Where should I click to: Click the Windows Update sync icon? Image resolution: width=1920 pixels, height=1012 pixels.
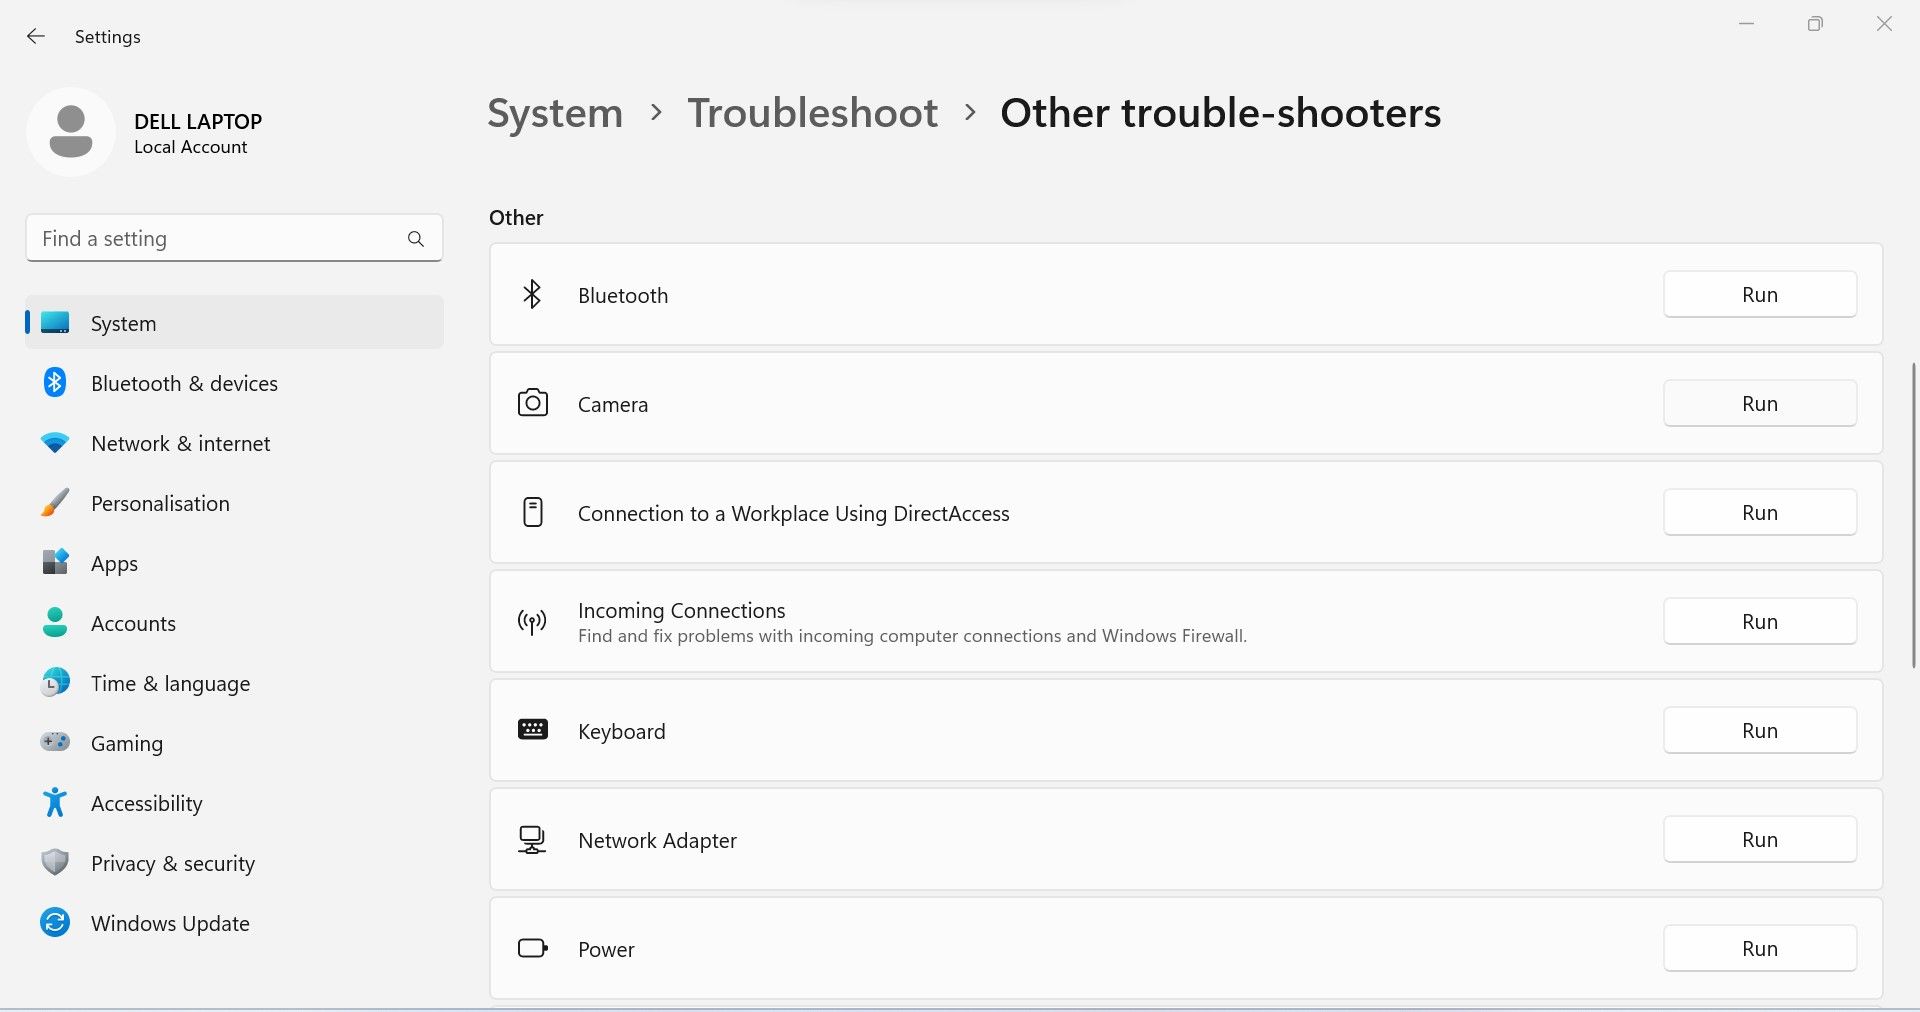pyautogui.click(x=55, y=923)
